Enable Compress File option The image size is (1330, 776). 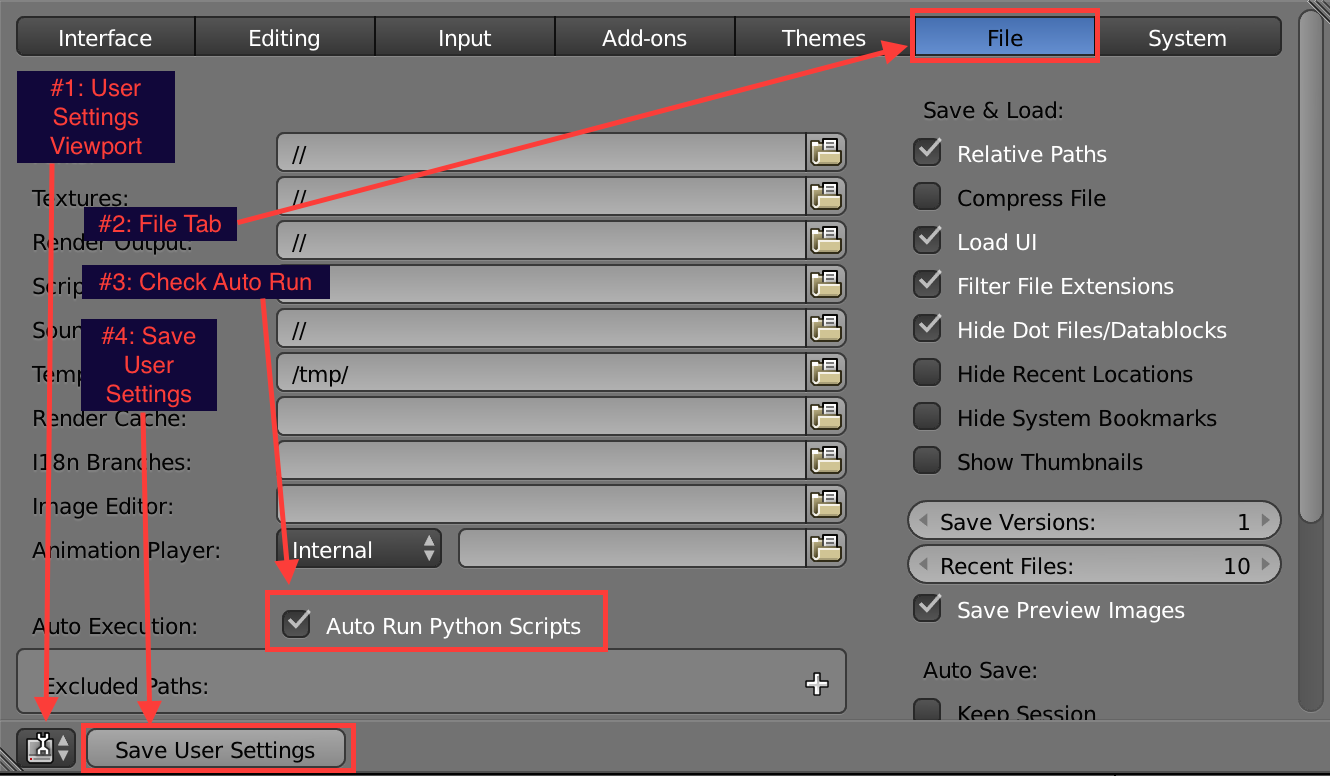[x=926, y=197]
